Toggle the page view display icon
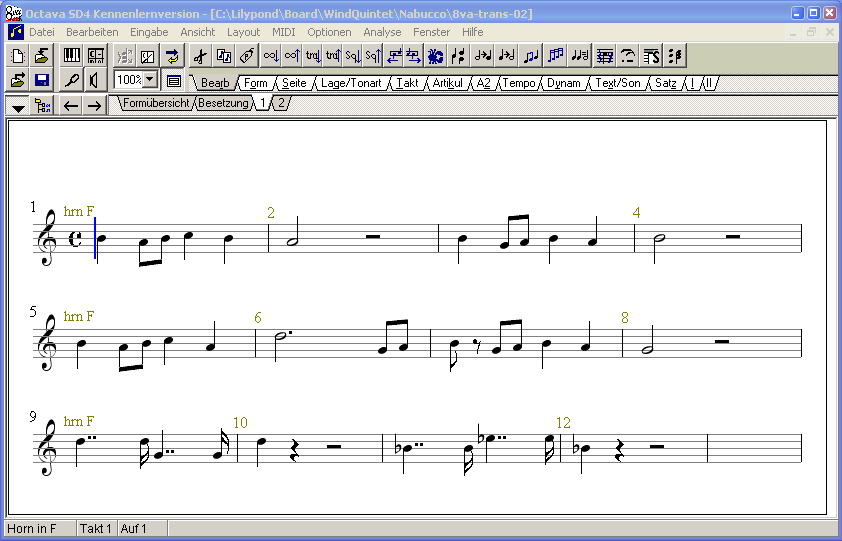Viewport: 842px width, 541px height. [173, 81]
